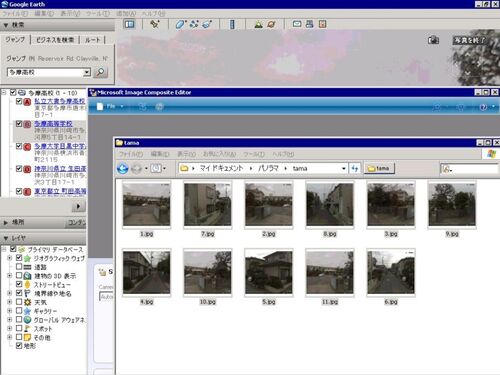Collapse the レイヤ layers panel
Viewport: 500px width, 375px height.
click(x=6, y=238)
